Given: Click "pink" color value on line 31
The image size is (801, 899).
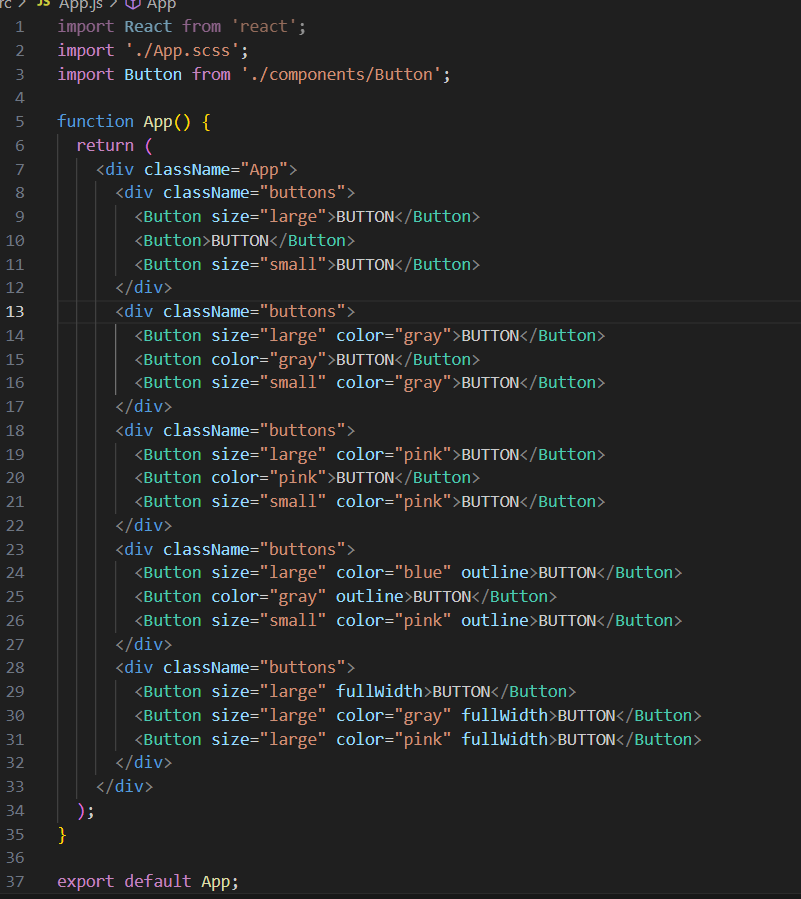Looking at the screenshot, I should pyautogui.click(x=423, y=740).
